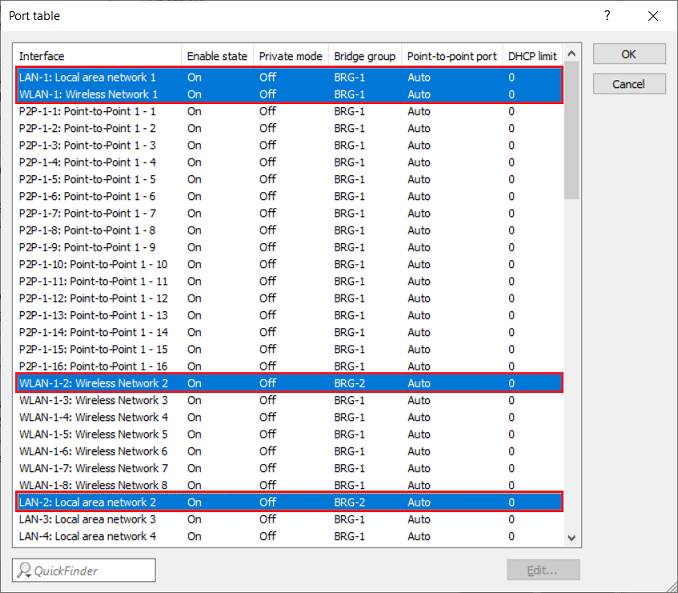This screenshot has height=593, width=678.
Task: Sort by Enable state column header
Action: pyautogui.click(x=216, y=56)
